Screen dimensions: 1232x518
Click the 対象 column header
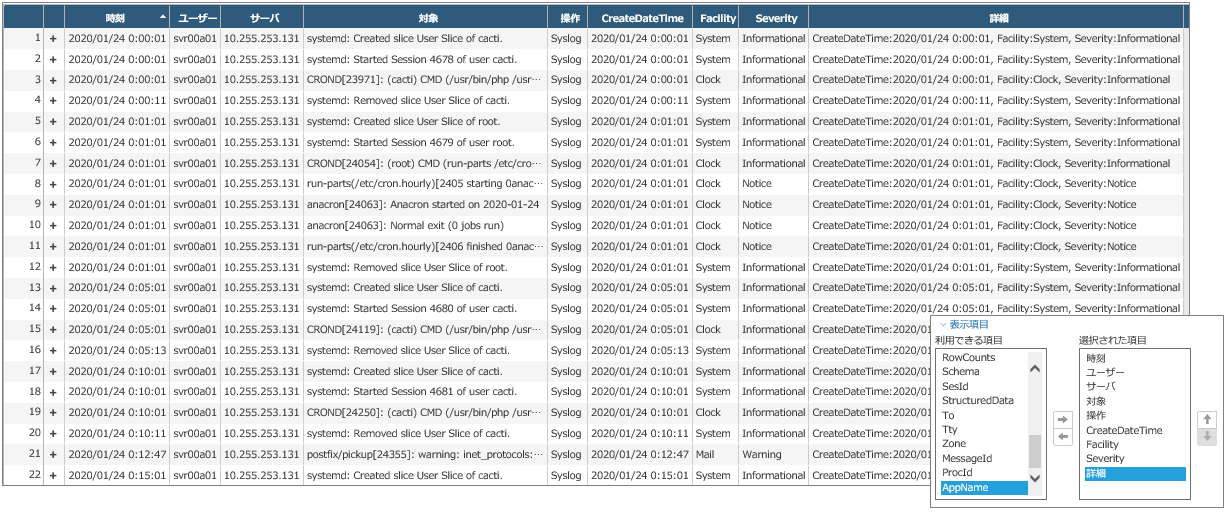coord(425,18)
